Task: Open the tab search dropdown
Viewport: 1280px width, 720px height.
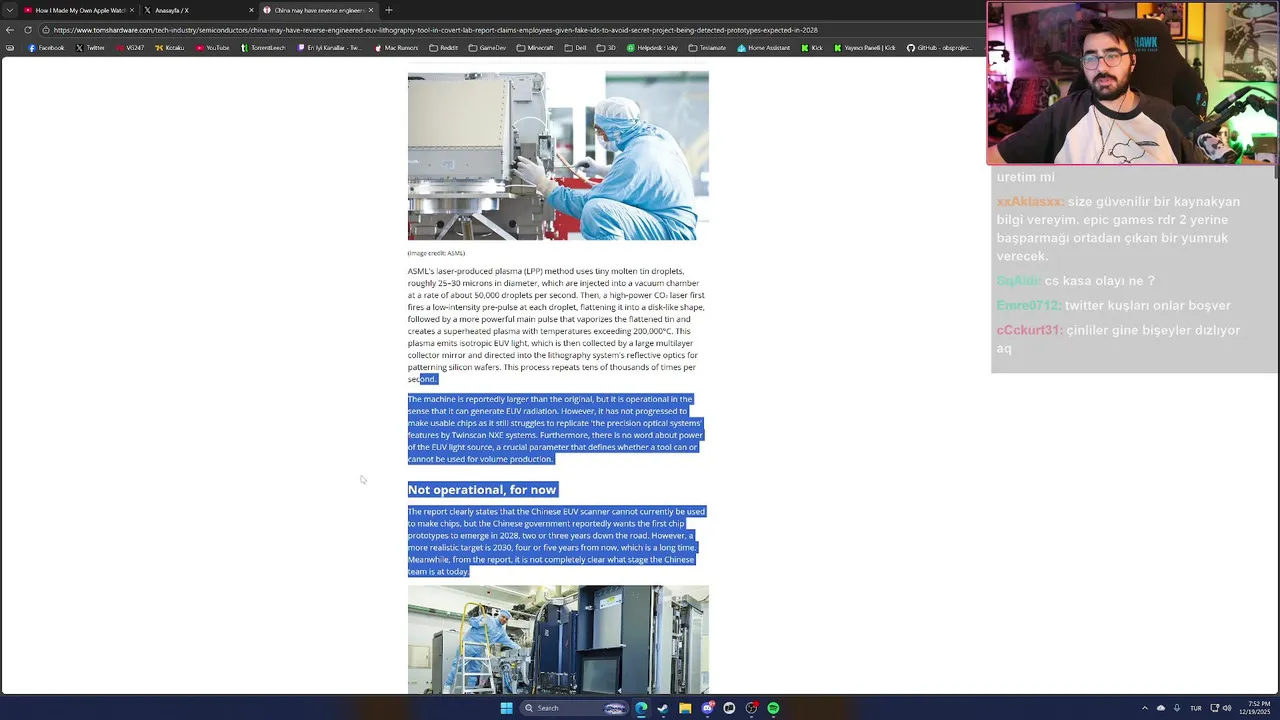Action: point(9,10)
